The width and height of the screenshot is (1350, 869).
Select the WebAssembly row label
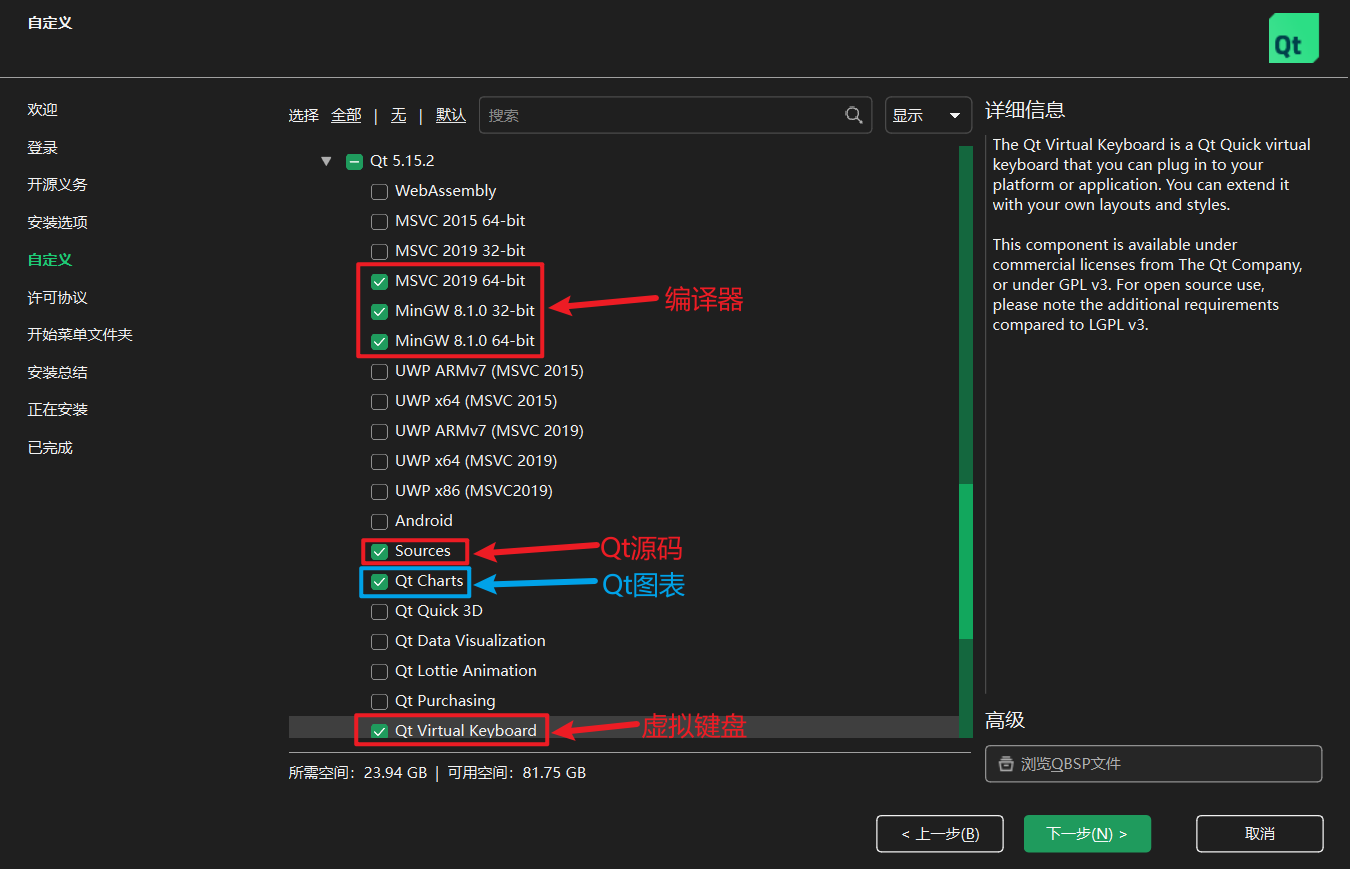446,191
